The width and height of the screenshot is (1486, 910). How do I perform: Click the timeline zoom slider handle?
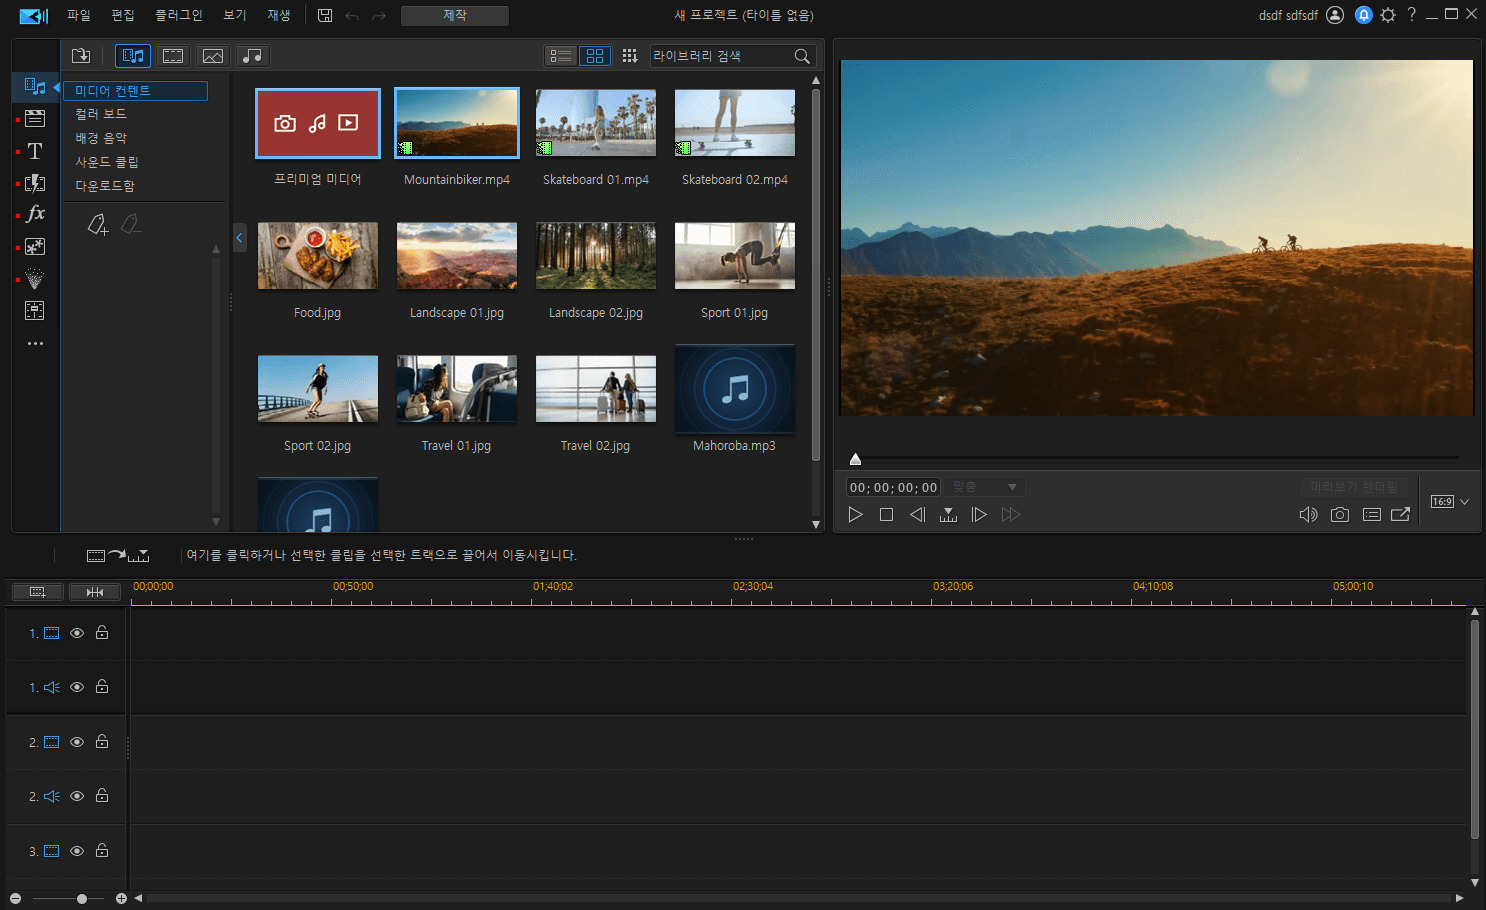[x=82, y=899]
